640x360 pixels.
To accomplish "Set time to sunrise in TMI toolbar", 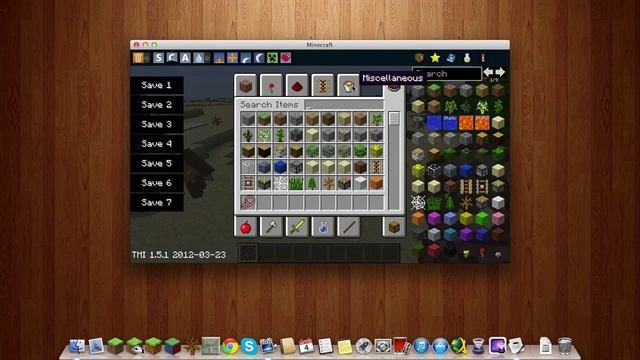I will pos(219,58).
